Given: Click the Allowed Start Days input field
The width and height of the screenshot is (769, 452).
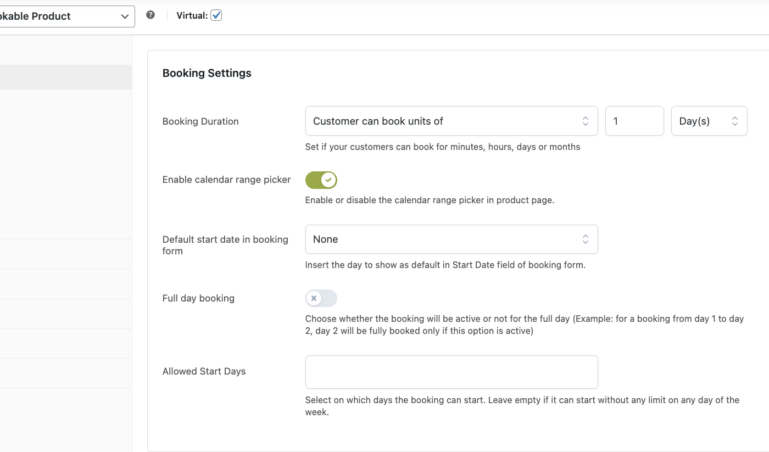Looking at the screenshot, I should [x=451, y=372].
